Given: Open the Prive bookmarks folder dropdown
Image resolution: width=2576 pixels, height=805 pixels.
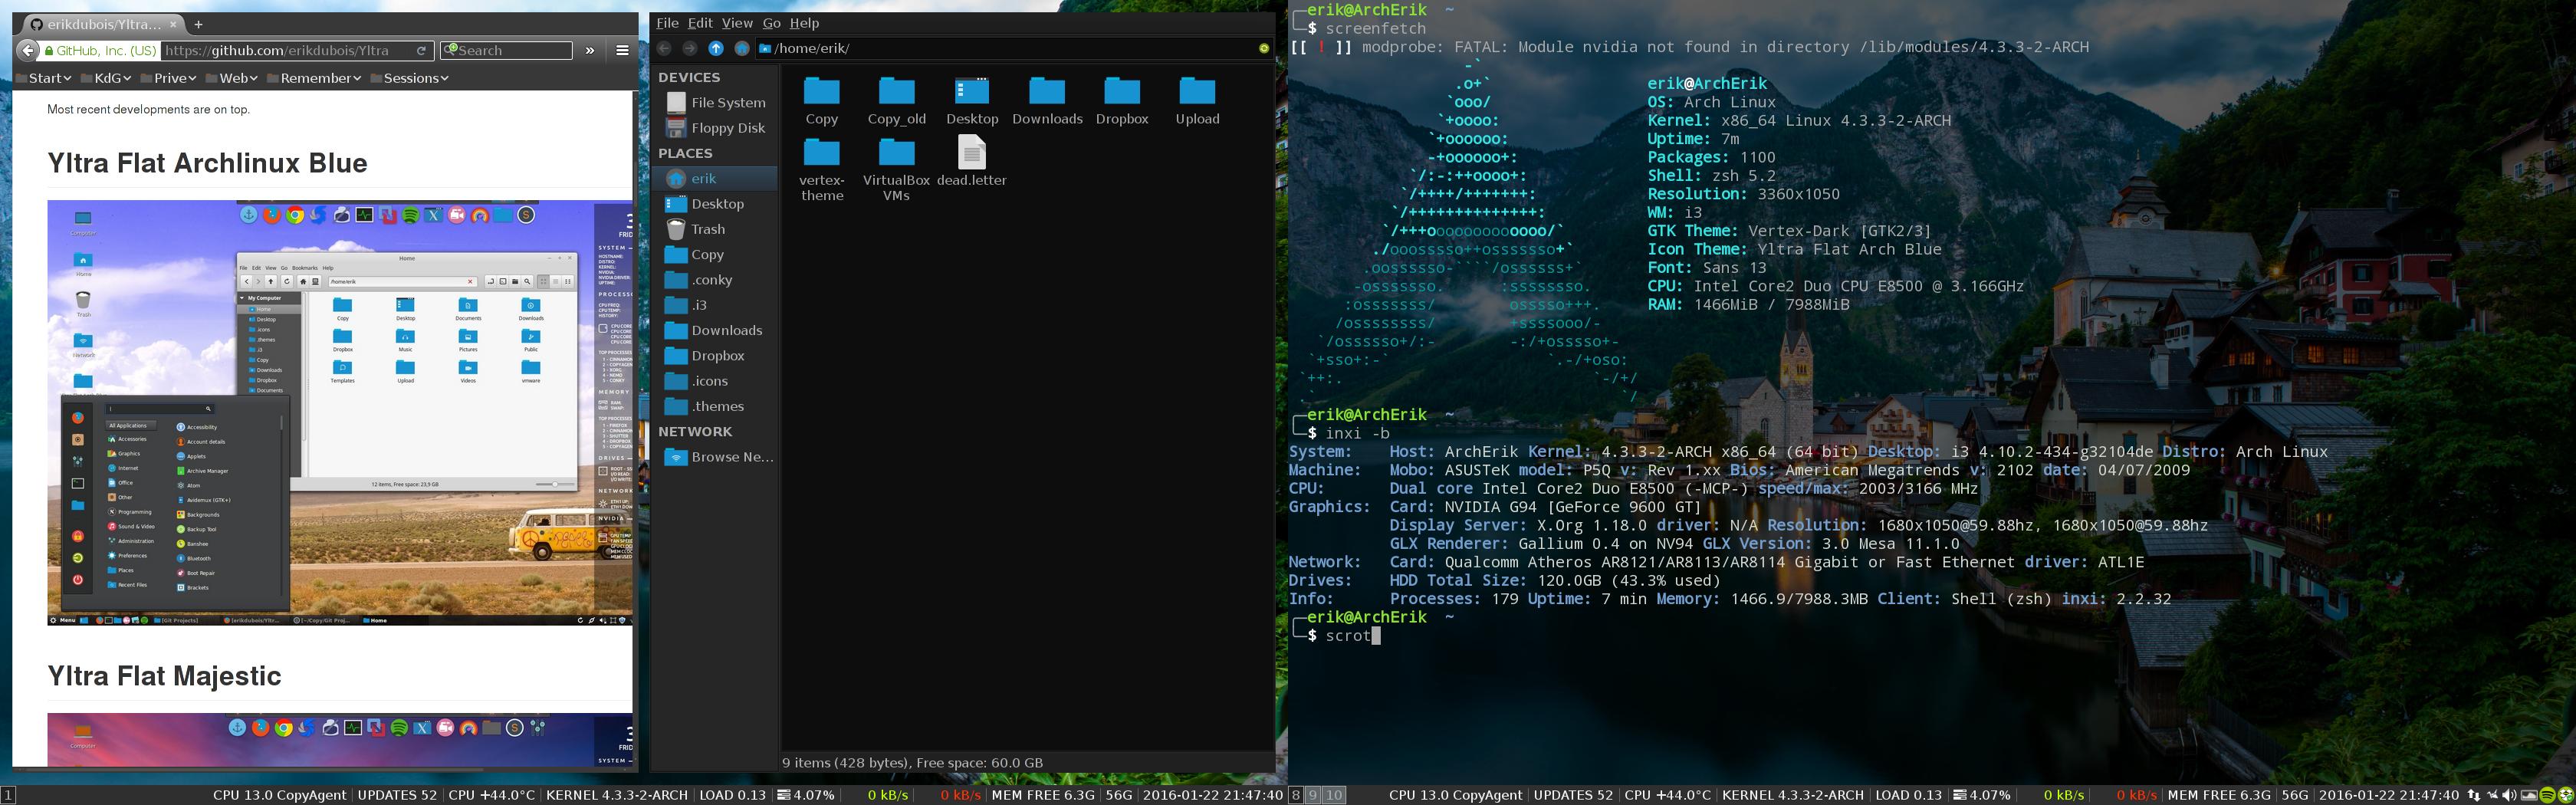Looking at the screenshot, I should click(168, 78).
